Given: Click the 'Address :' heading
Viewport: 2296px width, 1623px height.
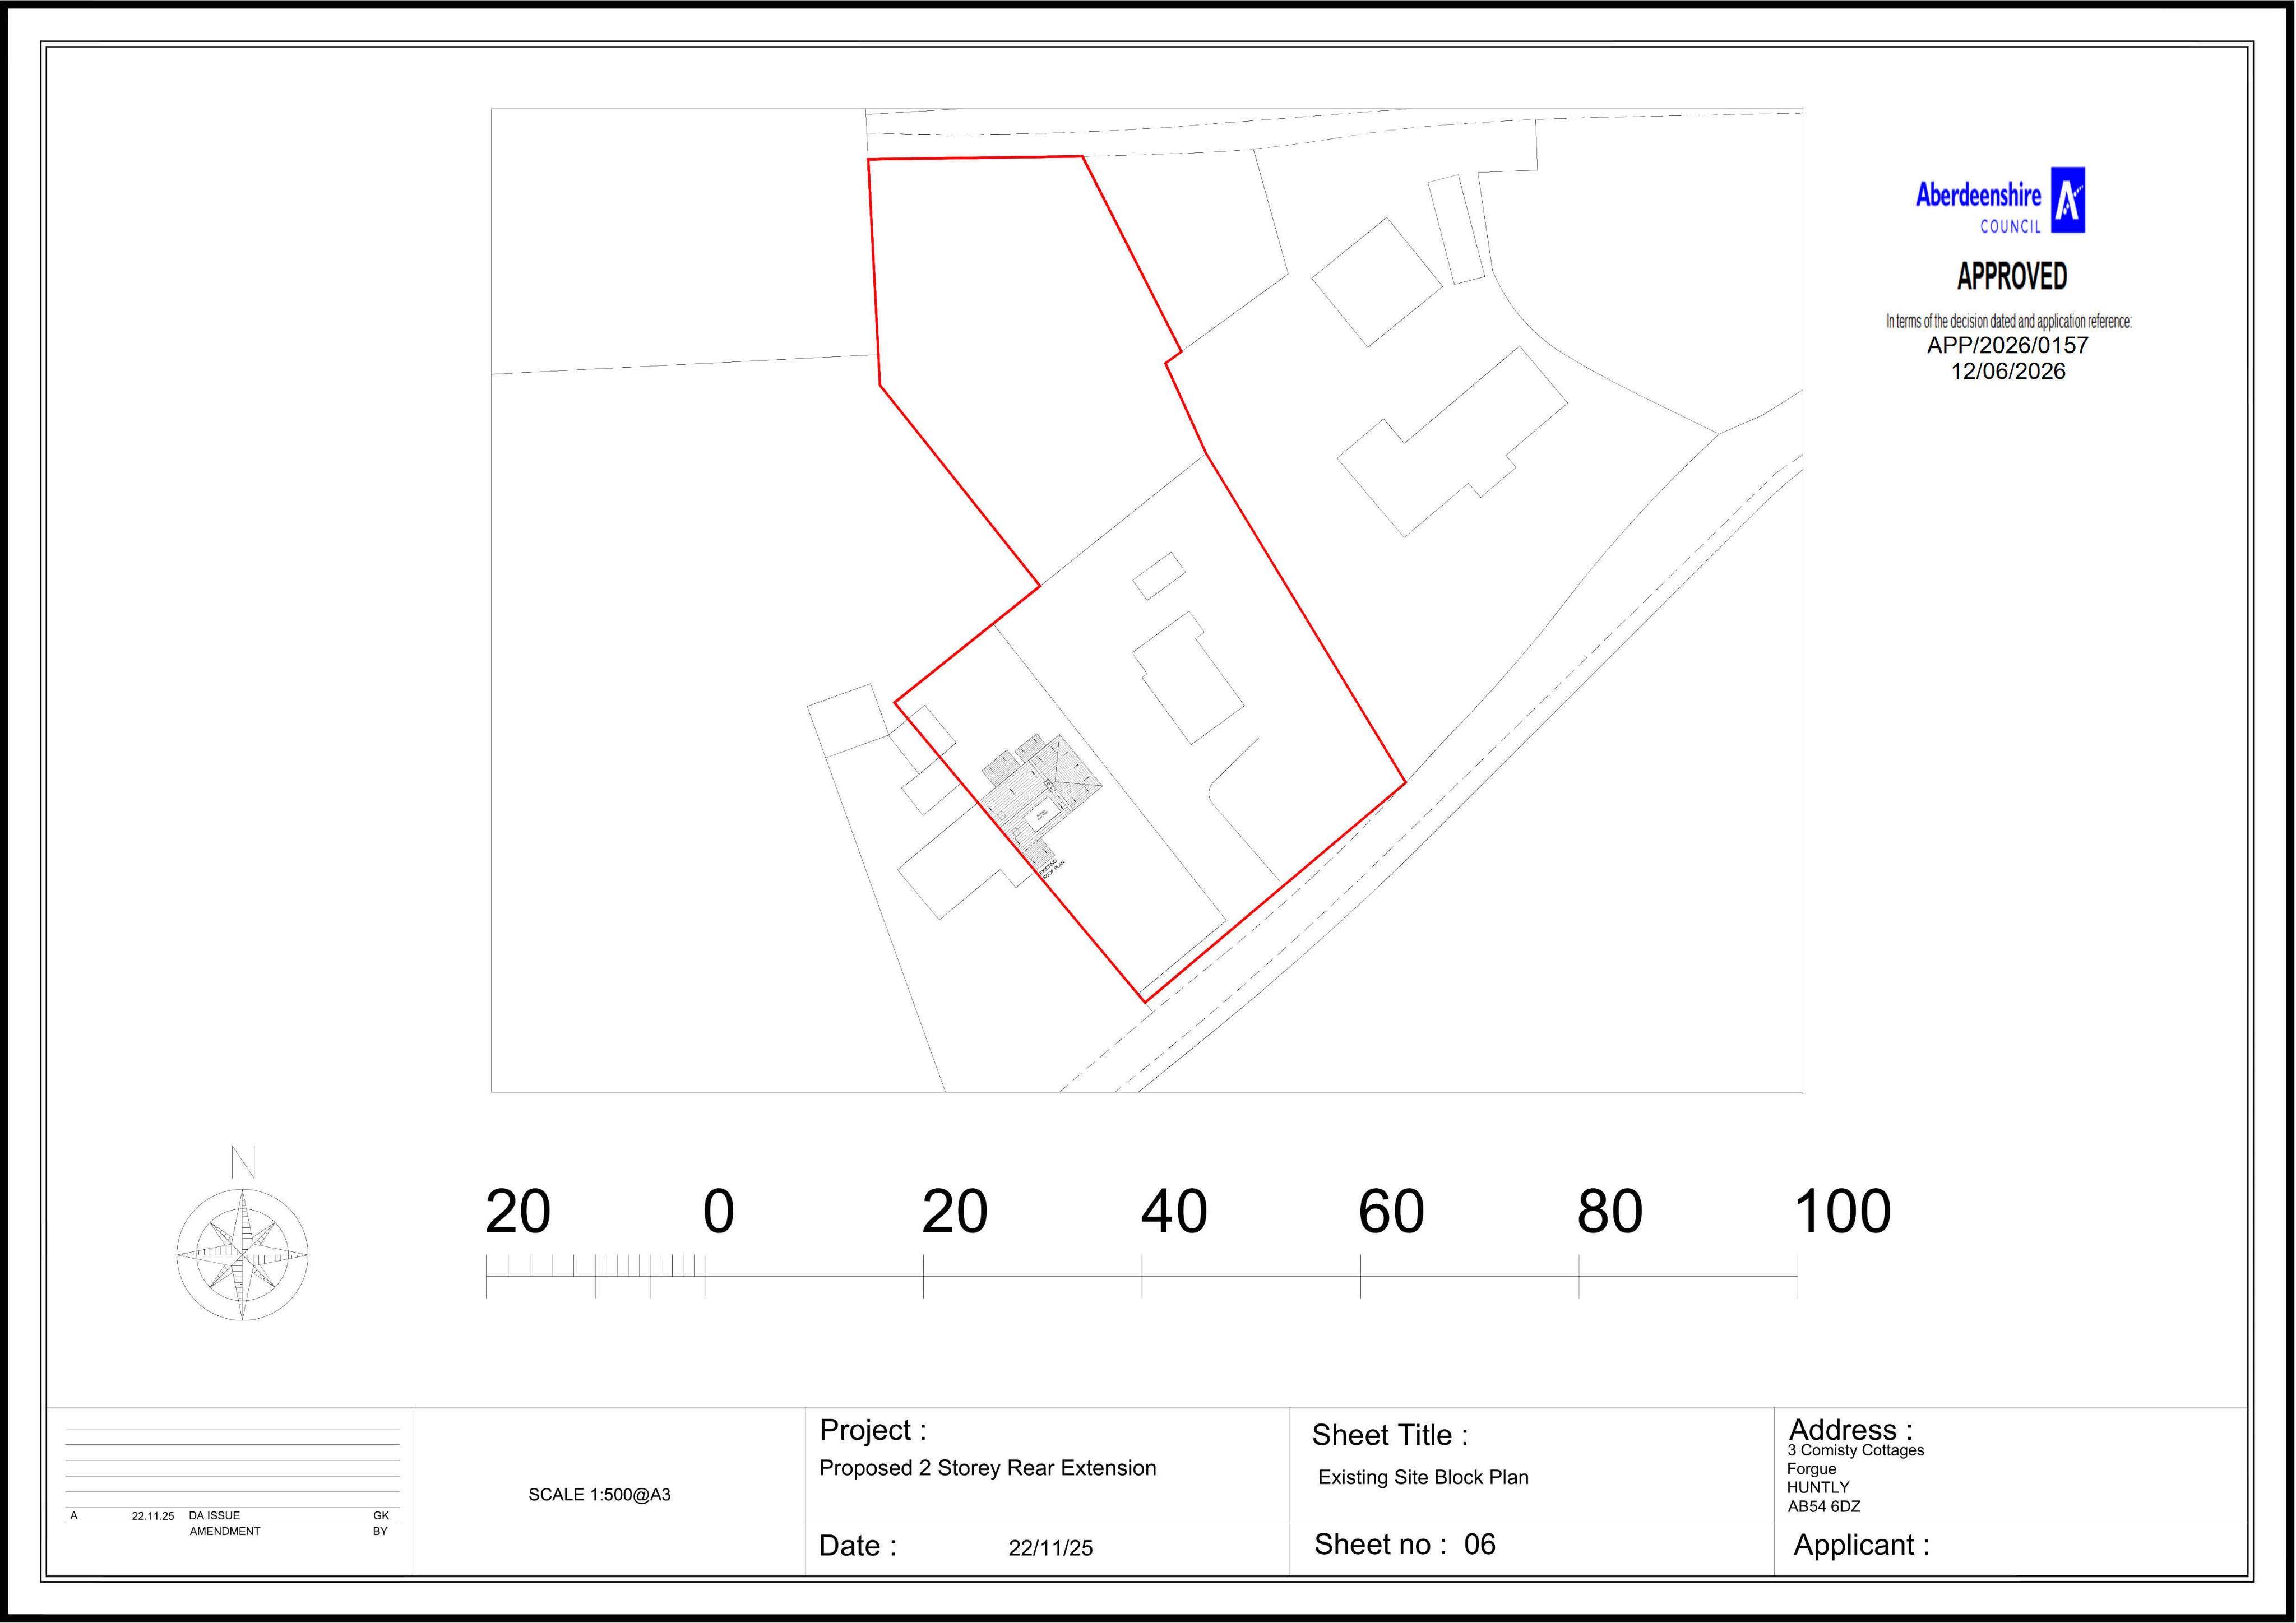Looking at the screenshot, I should pyautogui.click(x=1850, y=1430).
